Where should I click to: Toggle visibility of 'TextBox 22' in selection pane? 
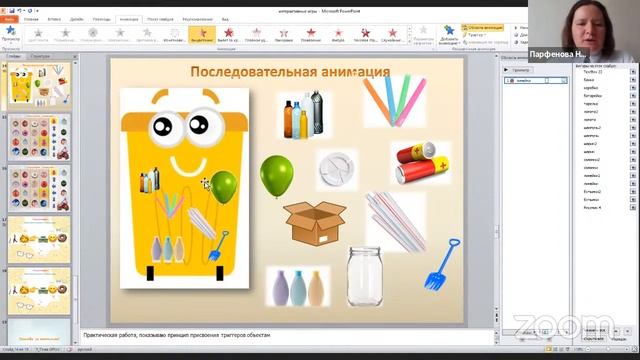pos(633,72)
